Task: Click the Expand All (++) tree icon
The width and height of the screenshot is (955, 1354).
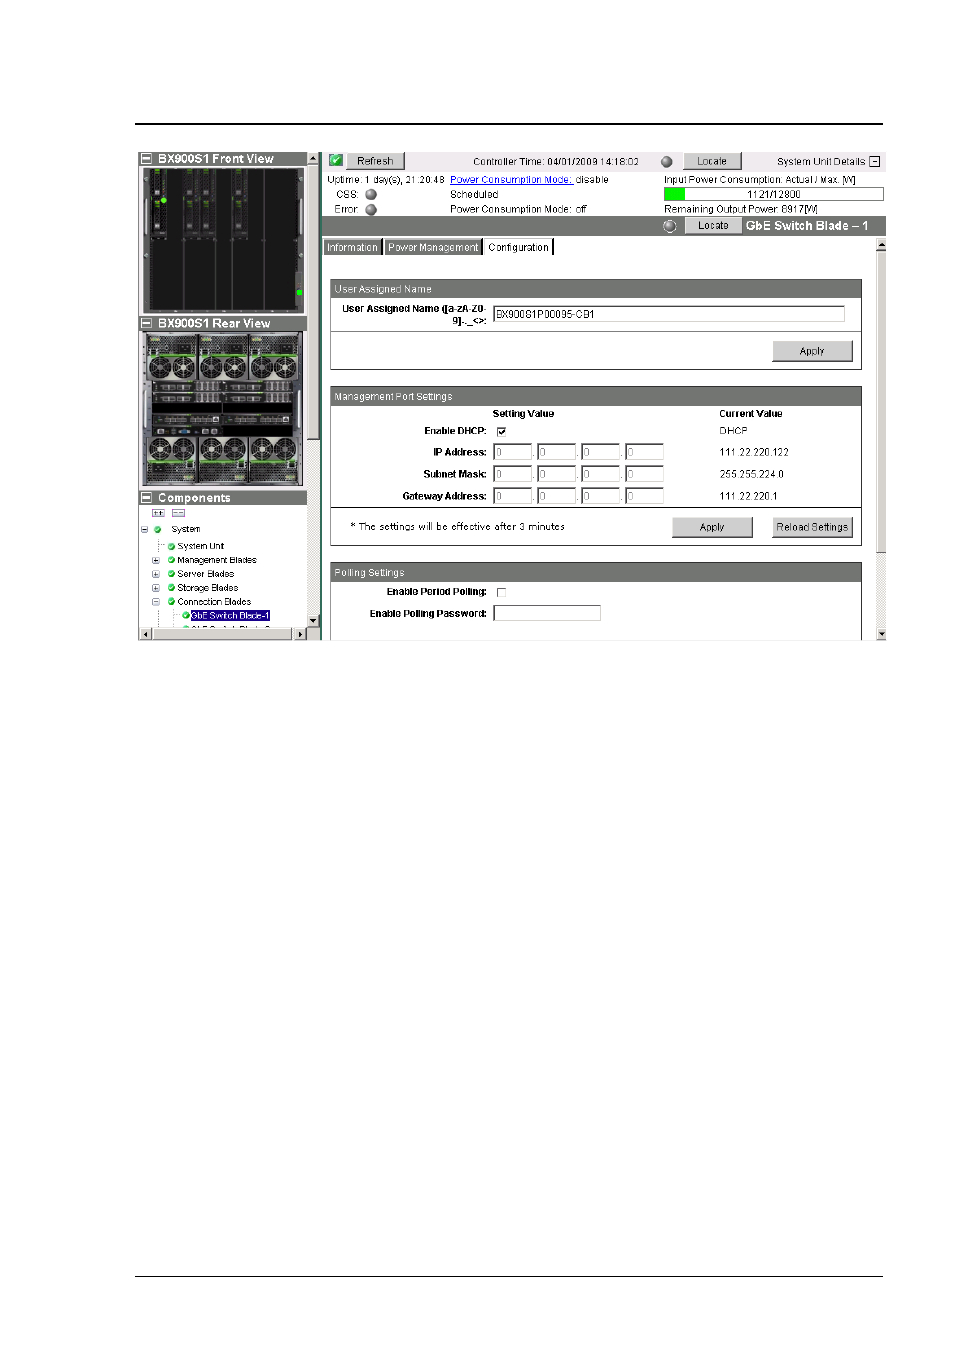Action: coord(158,513)
